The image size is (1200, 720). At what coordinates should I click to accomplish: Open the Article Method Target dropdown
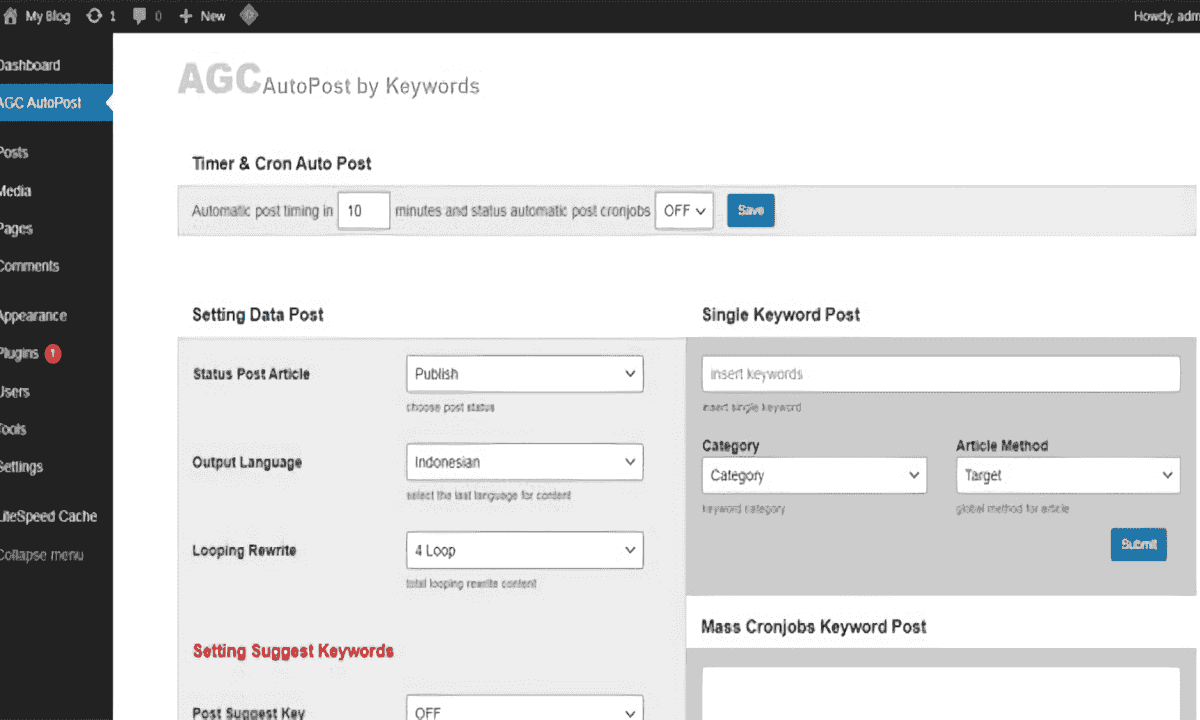[1068, 476]
